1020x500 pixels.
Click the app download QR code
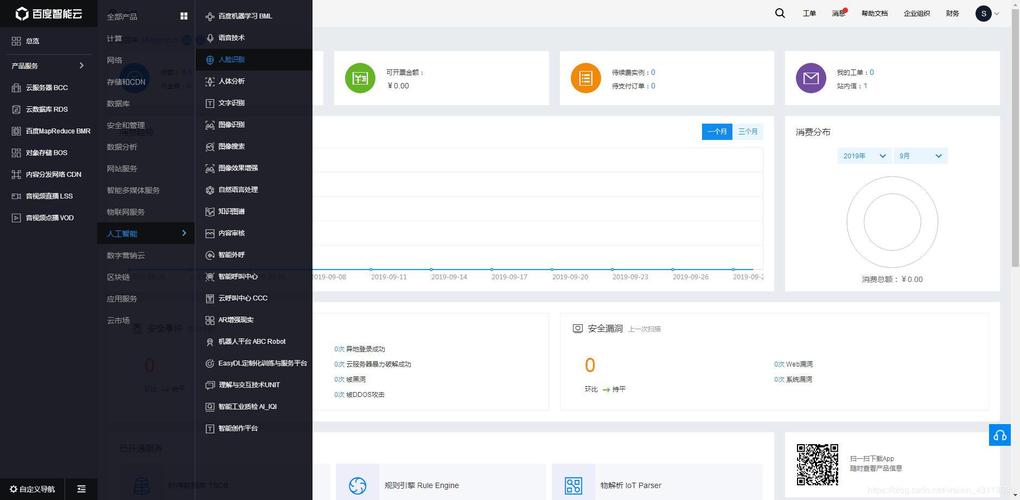[x=818, y=465]
